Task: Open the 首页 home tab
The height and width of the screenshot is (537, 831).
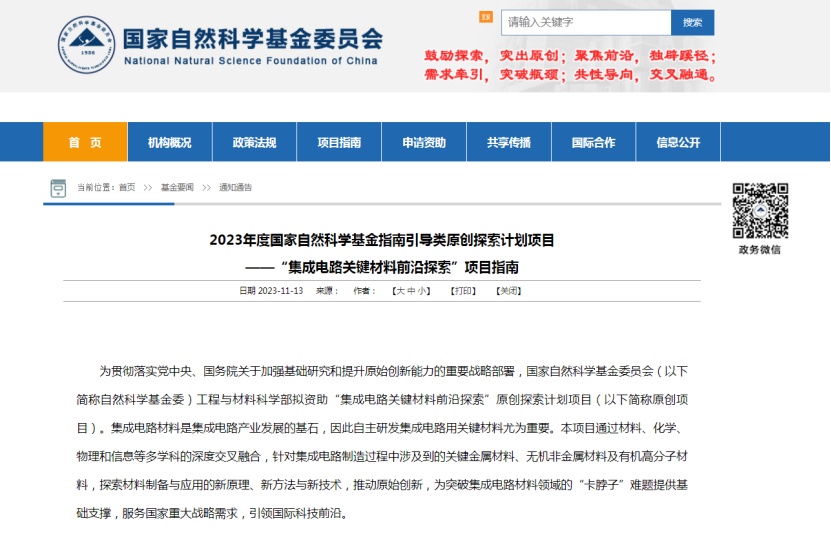Action: (x=85, y=142)
